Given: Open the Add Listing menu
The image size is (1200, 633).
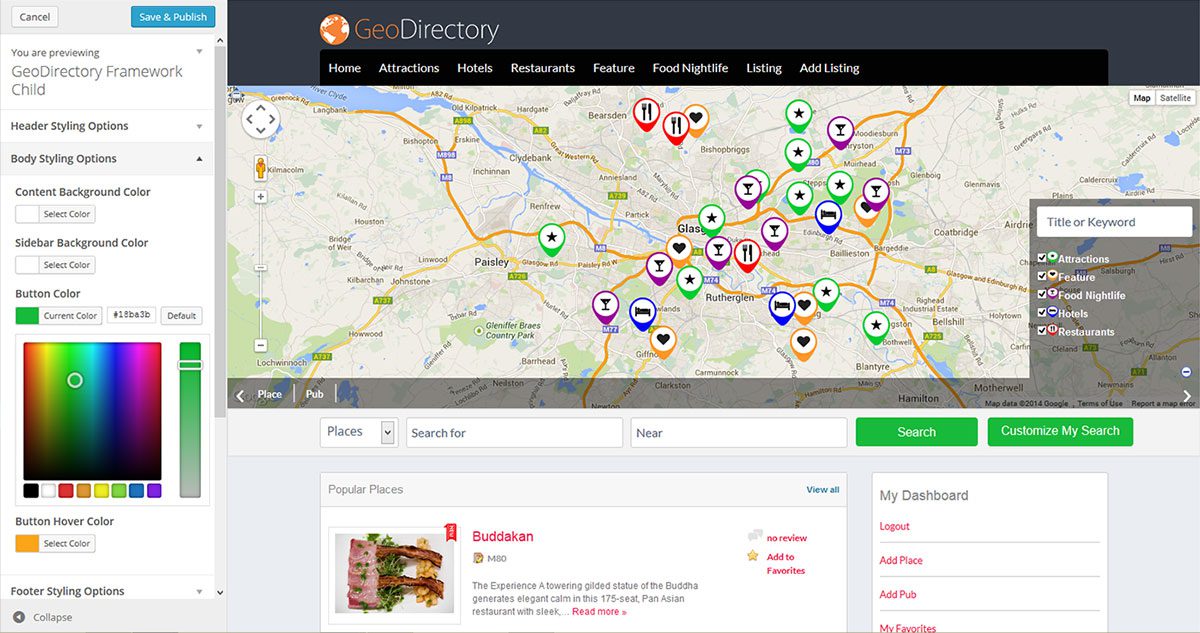Looking at the screenshot, I should 829,68.
